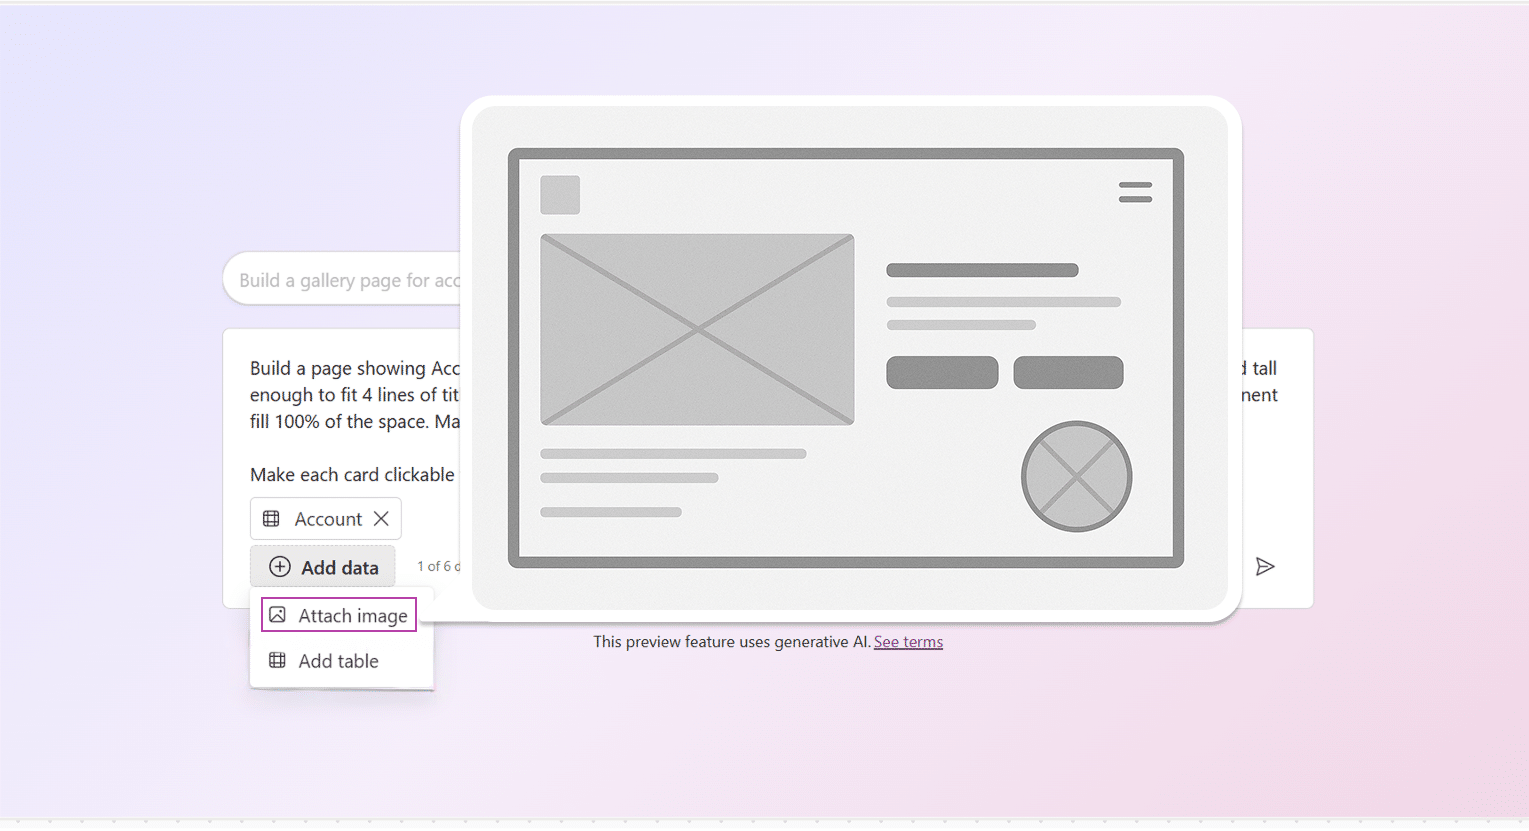Click the small logo square in wireframe

tap(560, 195)
